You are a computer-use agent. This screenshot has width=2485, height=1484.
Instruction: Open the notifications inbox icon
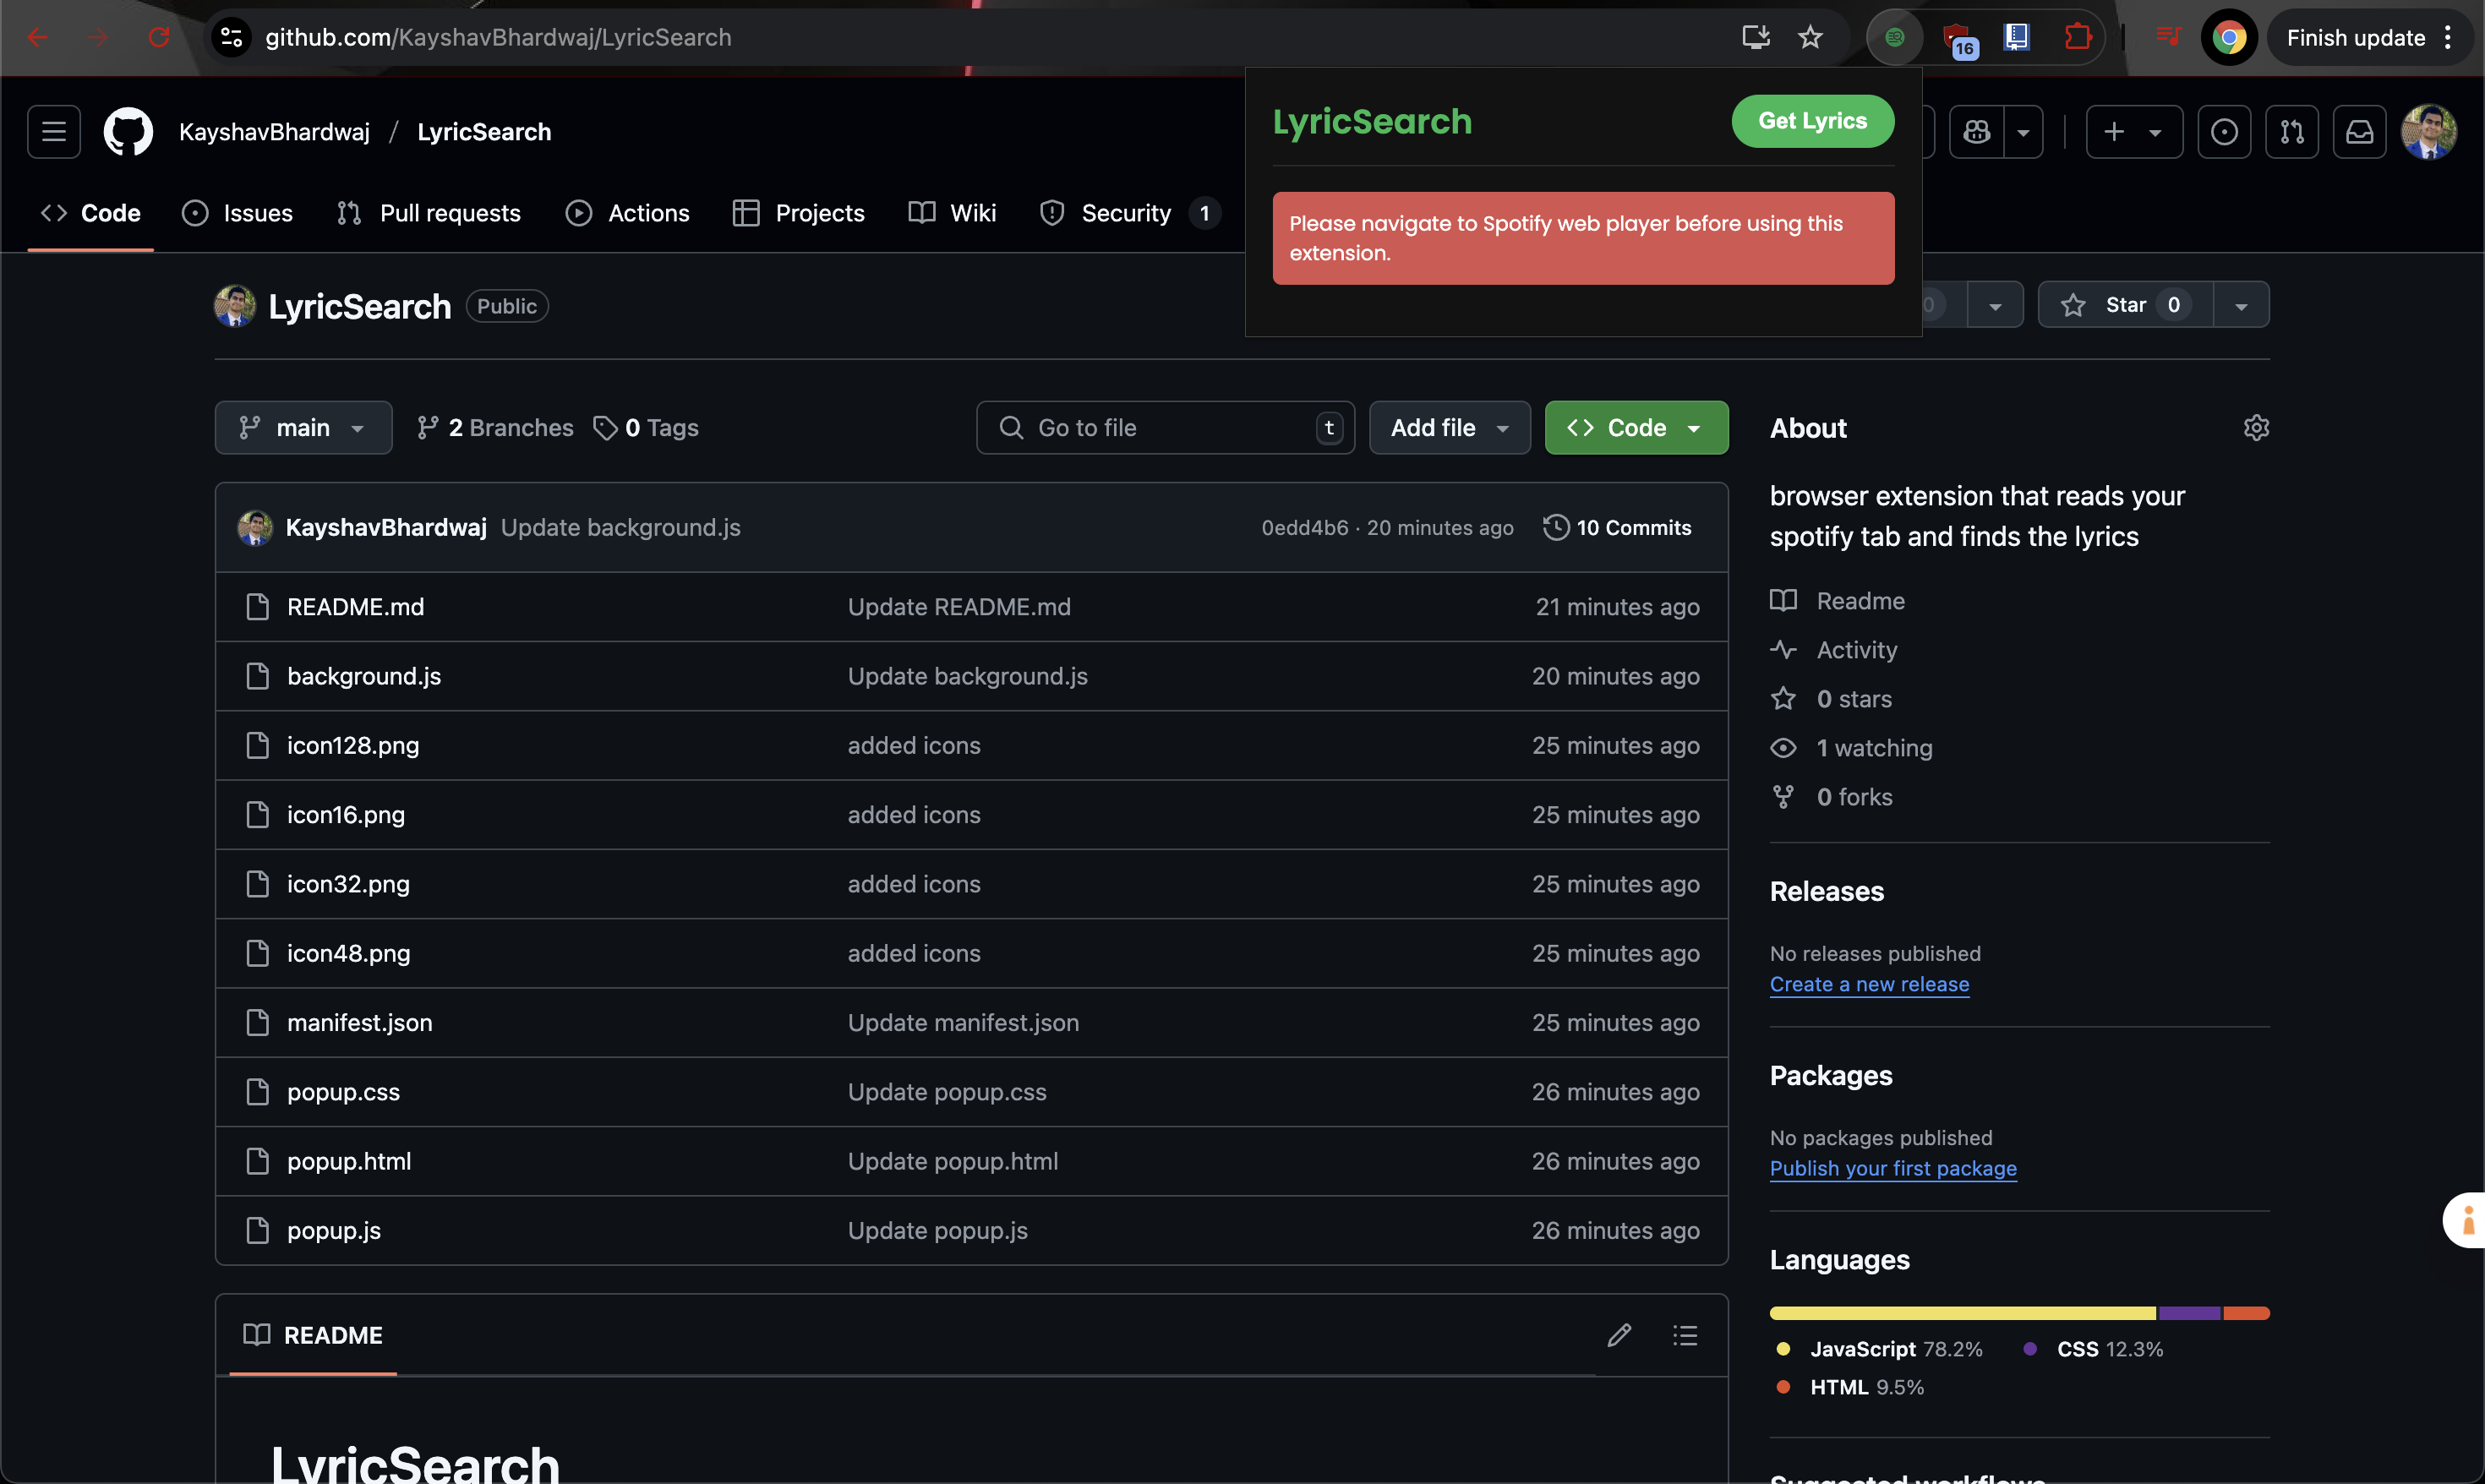pos(2359,131)
